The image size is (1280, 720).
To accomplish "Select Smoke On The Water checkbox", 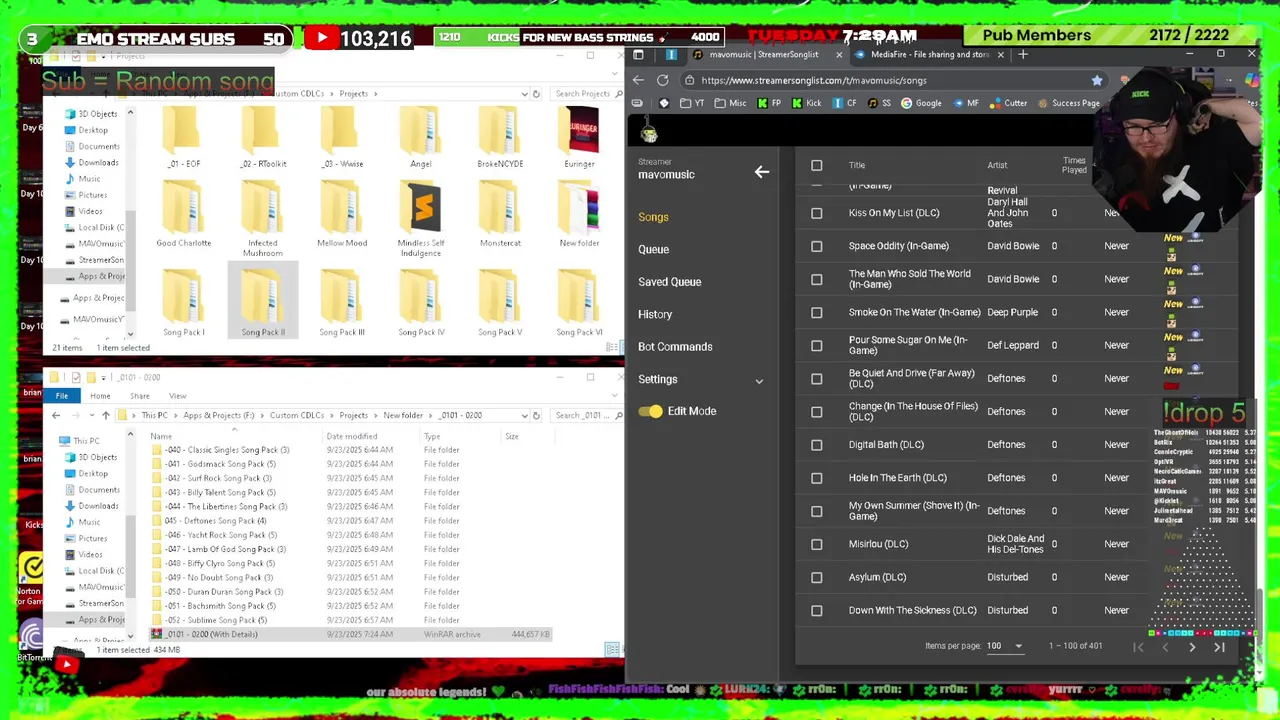I will pyautogui.click(x=817, y=312).
